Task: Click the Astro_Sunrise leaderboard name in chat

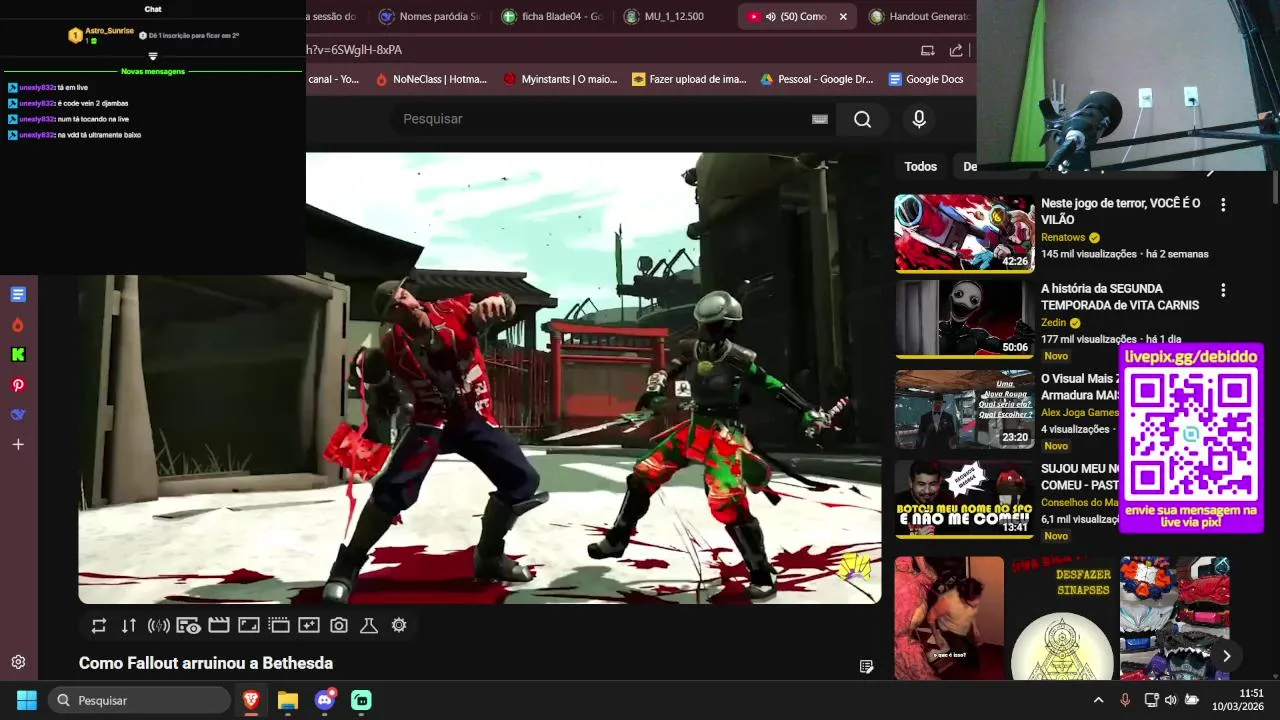Action: 109,31
